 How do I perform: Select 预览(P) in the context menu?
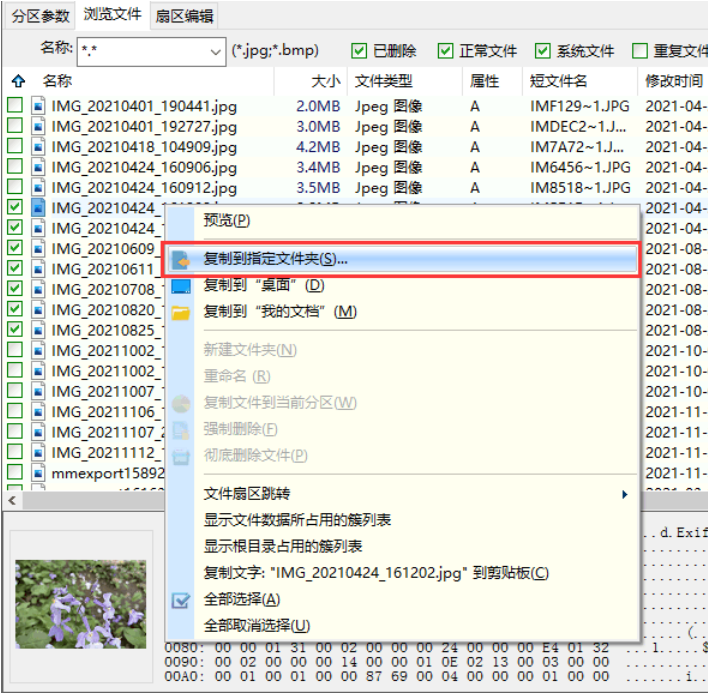click(226, 221)
